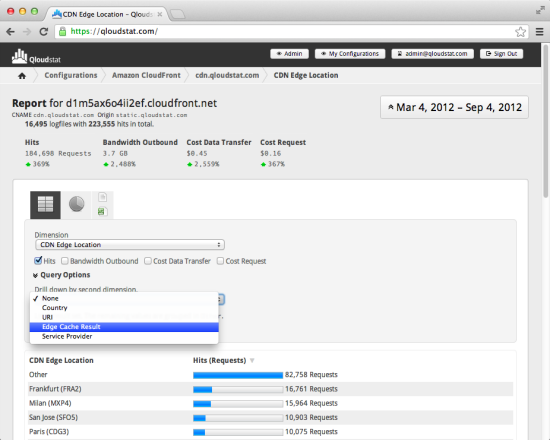This screenshot has height=440, width=550.
Task: Click the 184,698 Requests hits stat
Action: click(x=58, y=153)
